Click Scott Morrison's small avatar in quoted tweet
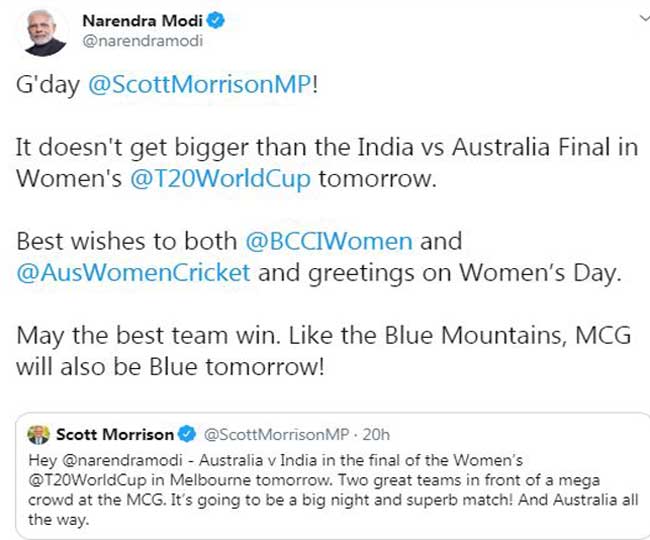The height and width of the screenshot is (540, 650). [x=38, y=434]
